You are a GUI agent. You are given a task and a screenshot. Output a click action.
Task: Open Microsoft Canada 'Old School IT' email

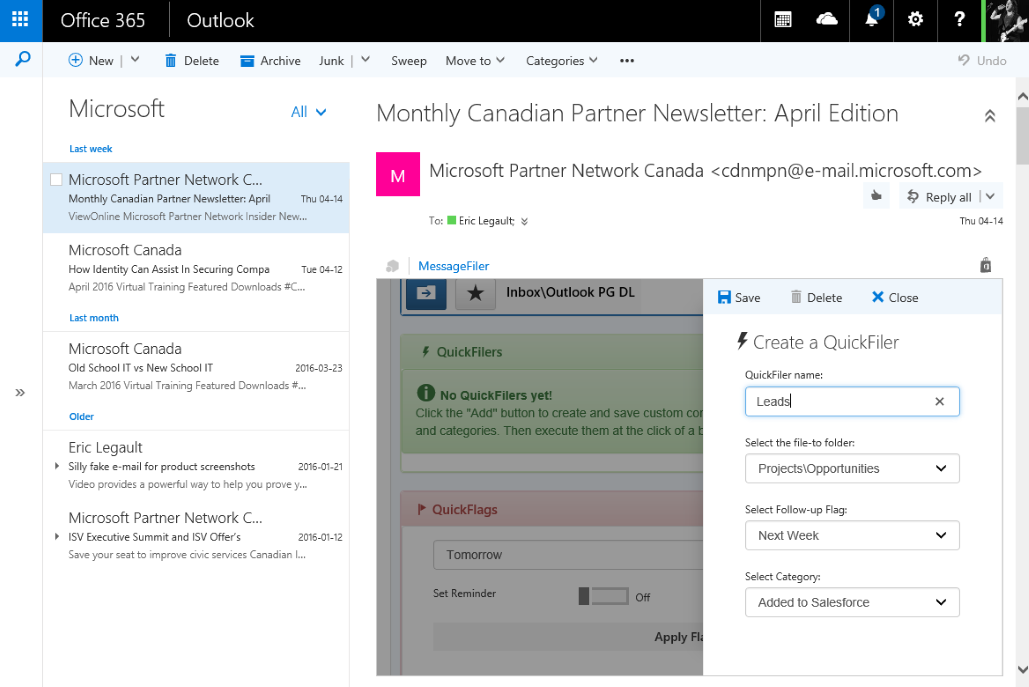point(196,367)
